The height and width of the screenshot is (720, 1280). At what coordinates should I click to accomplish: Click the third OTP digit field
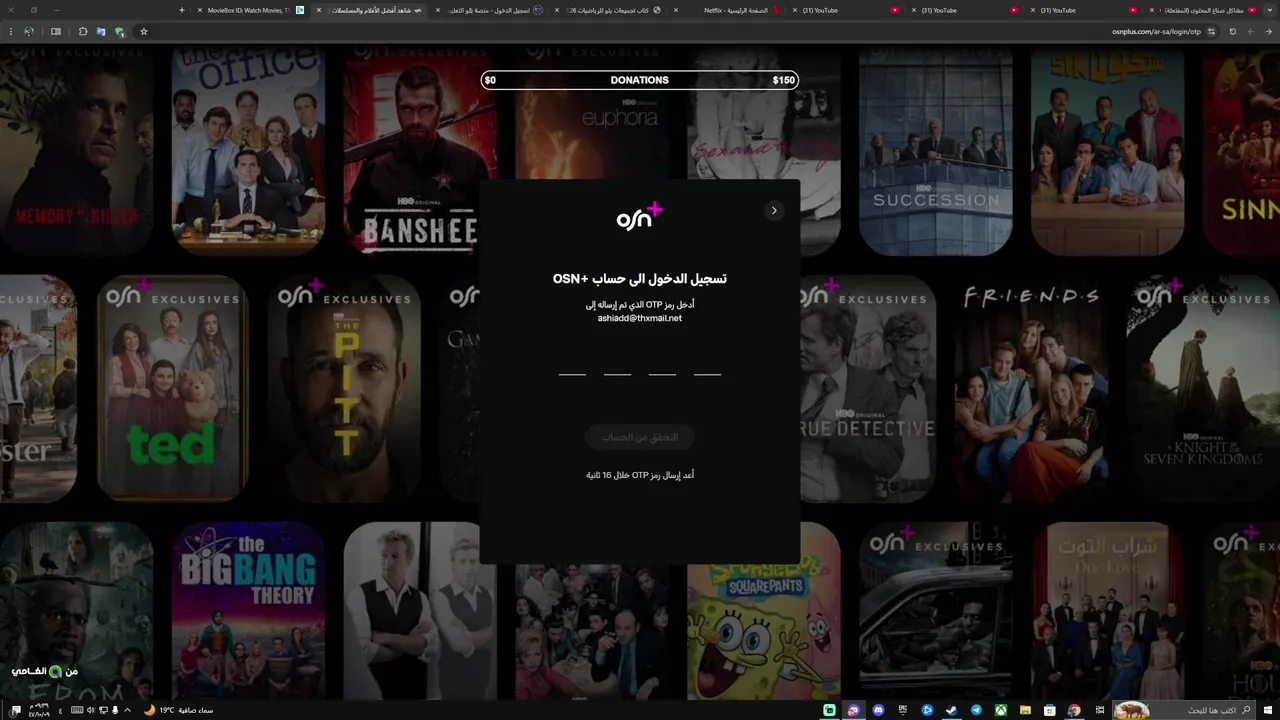tap(662, 362)
